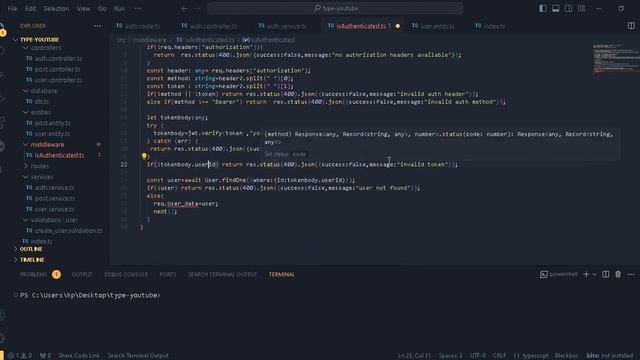
Task: Click the split editor right icon
Action: click(x=631, y=26)
